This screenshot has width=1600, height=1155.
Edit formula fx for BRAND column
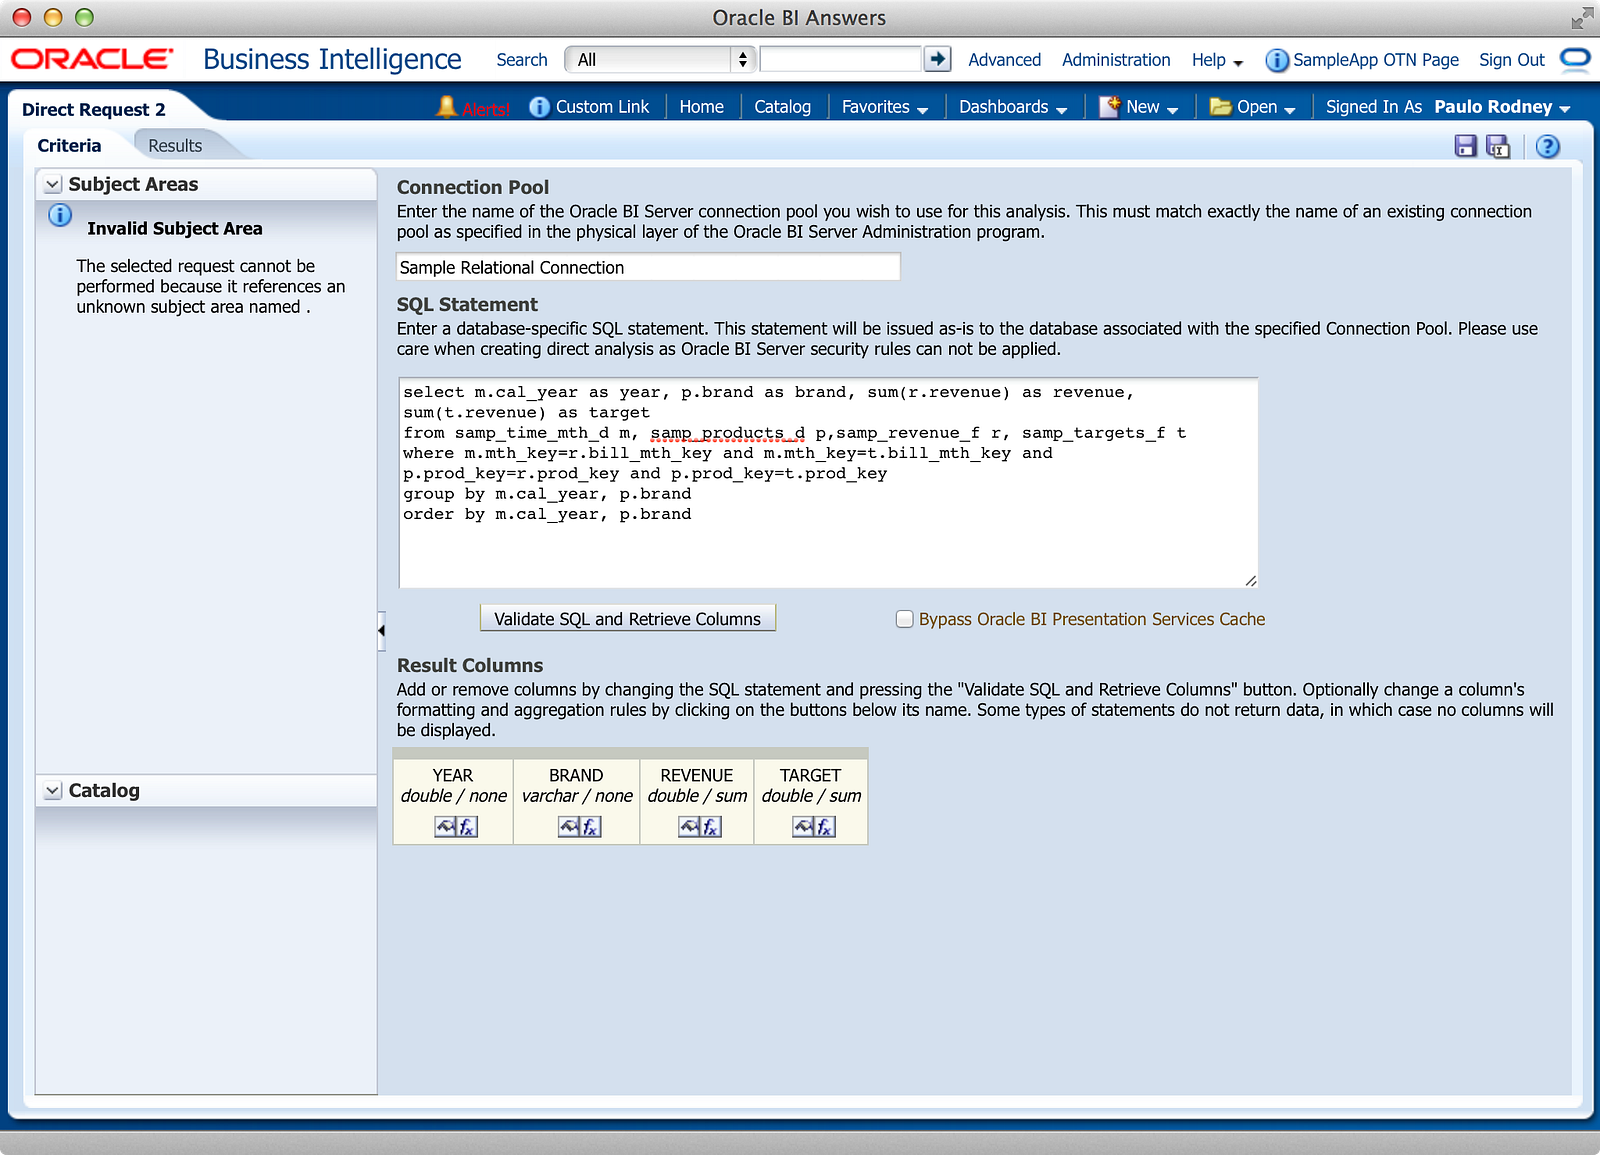click(591, 827)
